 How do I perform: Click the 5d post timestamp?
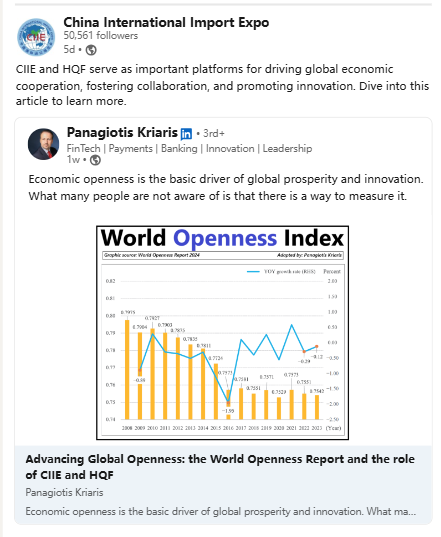click(69, 50)
